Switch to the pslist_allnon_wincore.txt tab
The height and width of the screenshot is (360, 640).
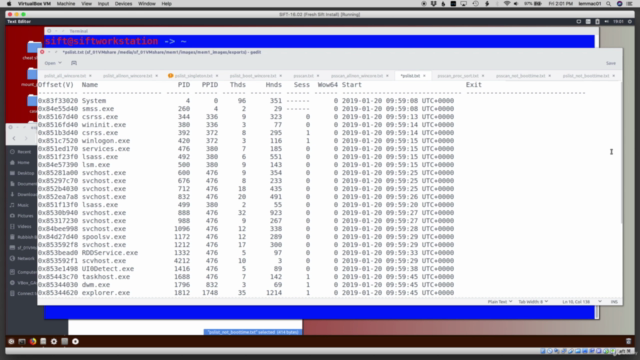tap(127, 76)
